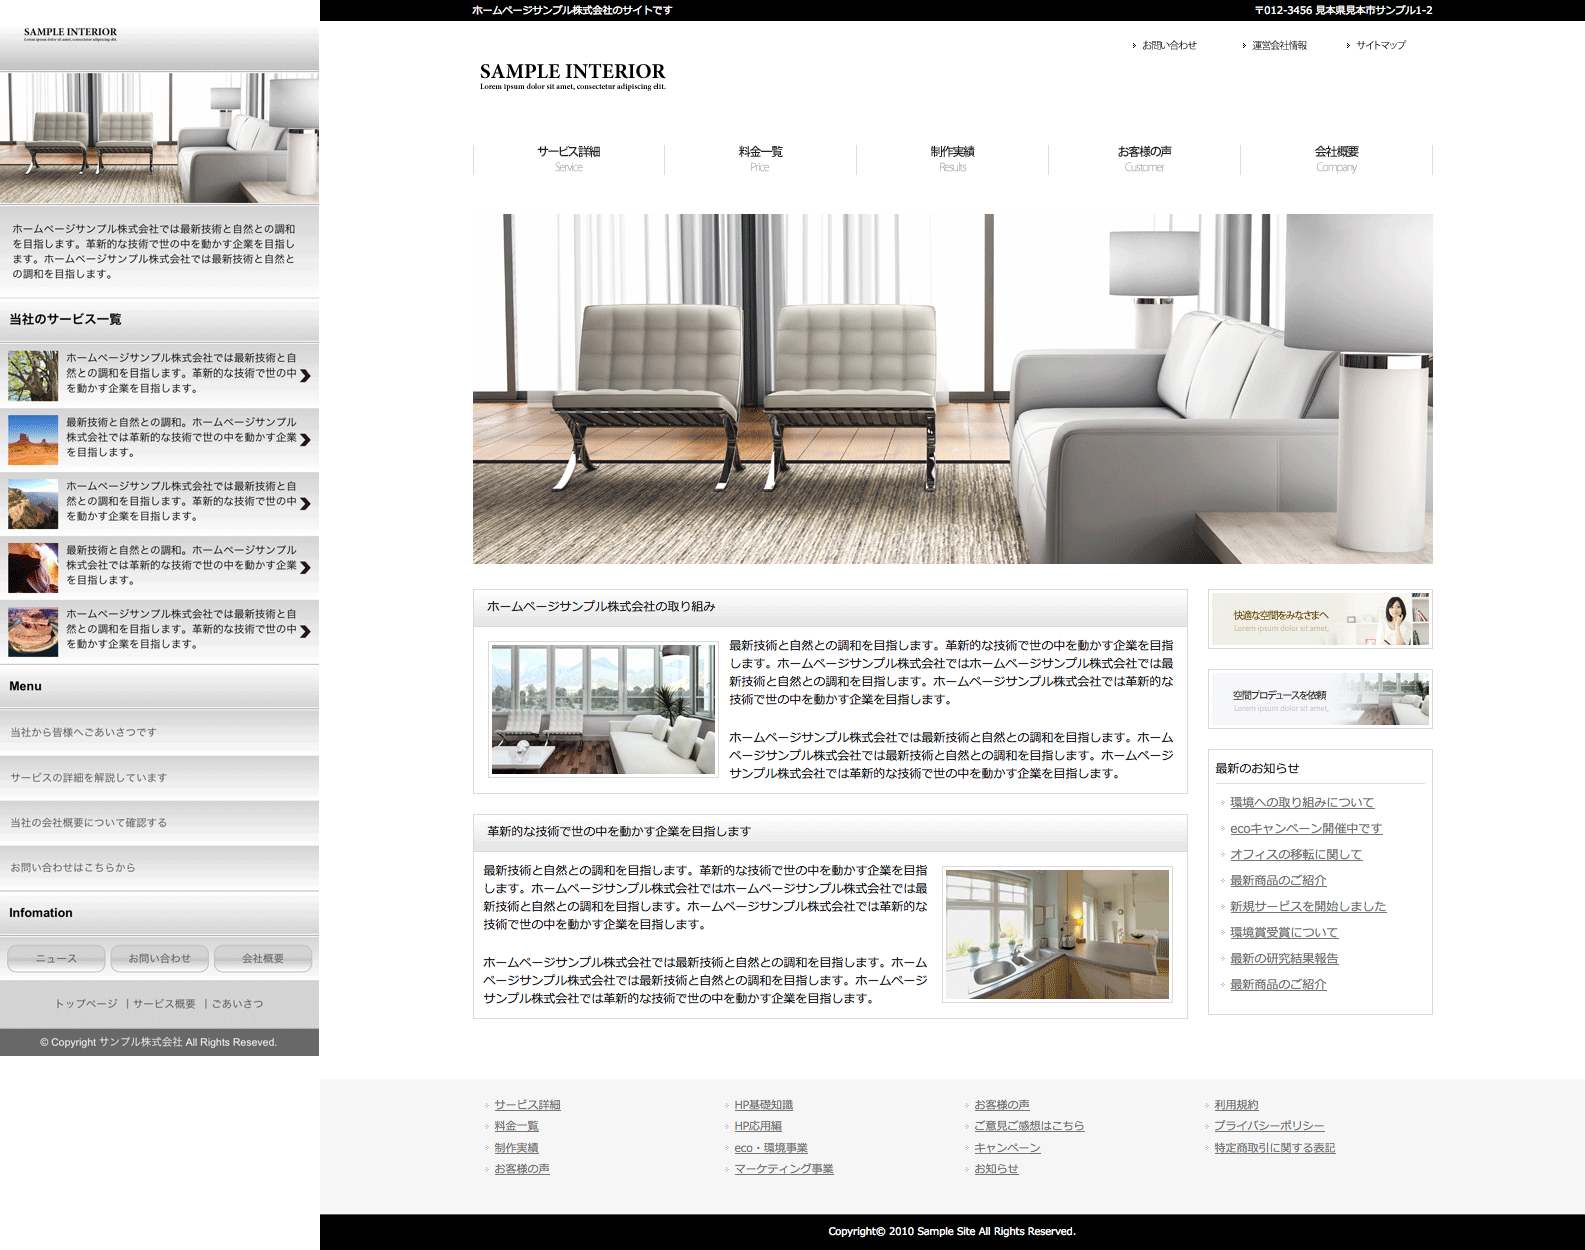Open the サービス詳細 Service navigation tab
The height and width of the screenshot is (1250, 1585).
[568, 158]
